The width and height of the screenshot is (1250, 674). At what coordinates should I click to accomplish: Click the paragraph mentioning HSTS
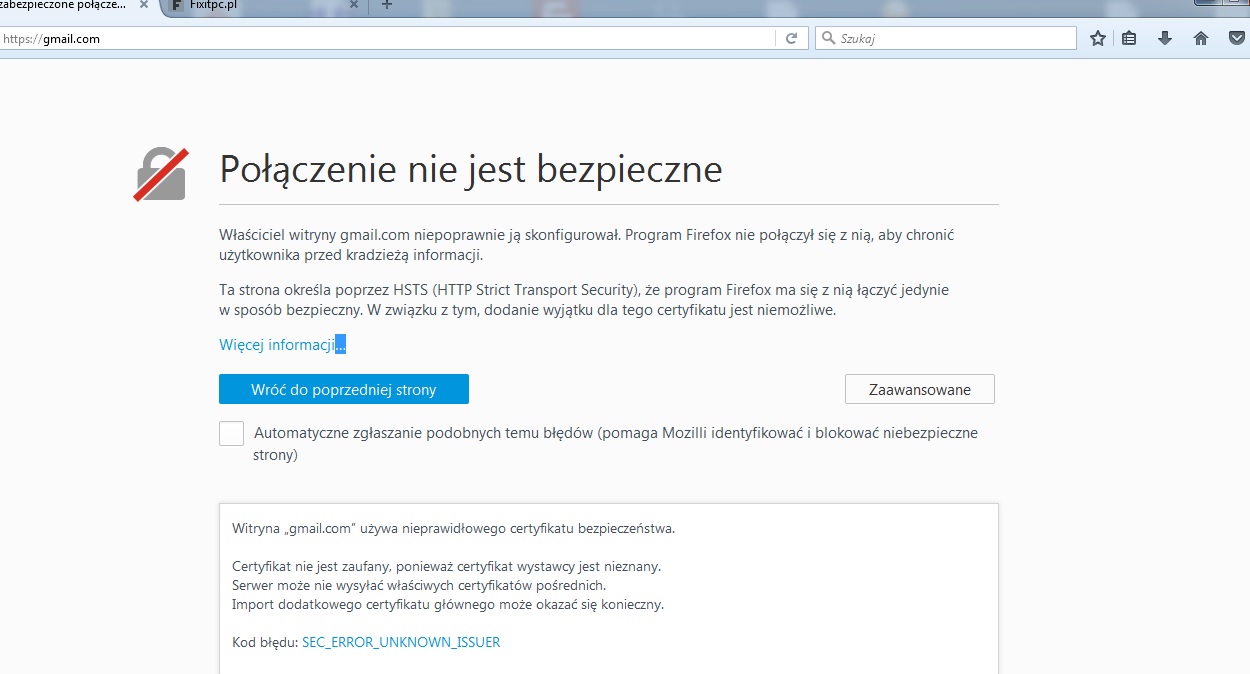click(x=584, y=300)
